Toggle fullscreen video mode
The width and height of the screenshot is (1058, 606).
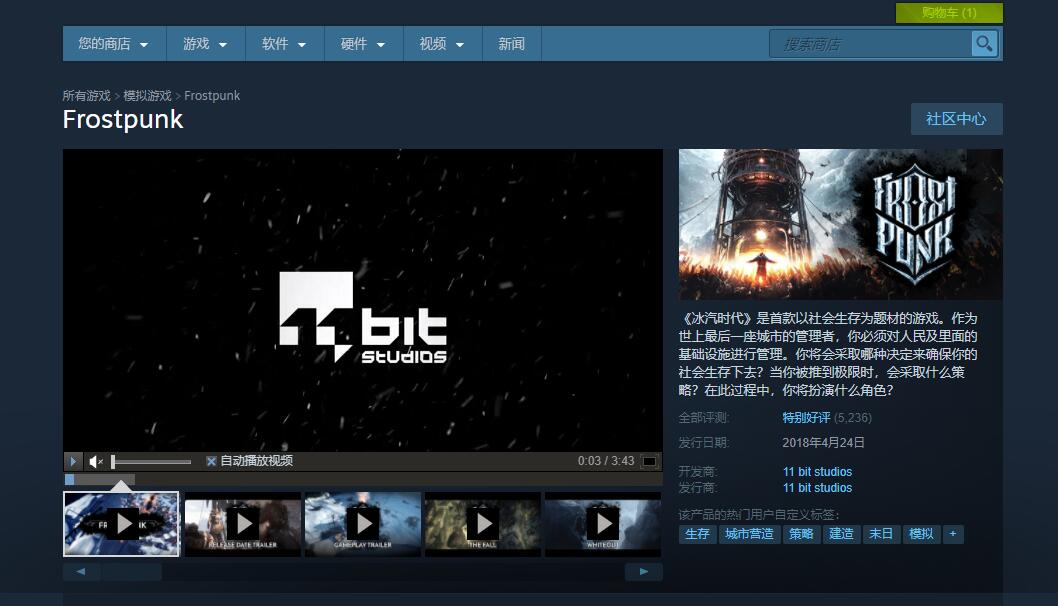tap(649, 462)
